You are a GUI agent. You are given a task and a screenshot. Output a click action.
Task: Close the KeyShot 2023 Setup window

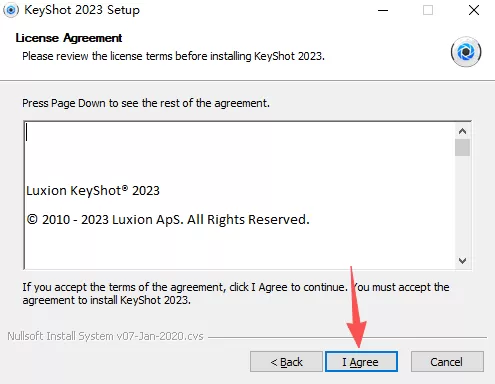tap(474, 10)
